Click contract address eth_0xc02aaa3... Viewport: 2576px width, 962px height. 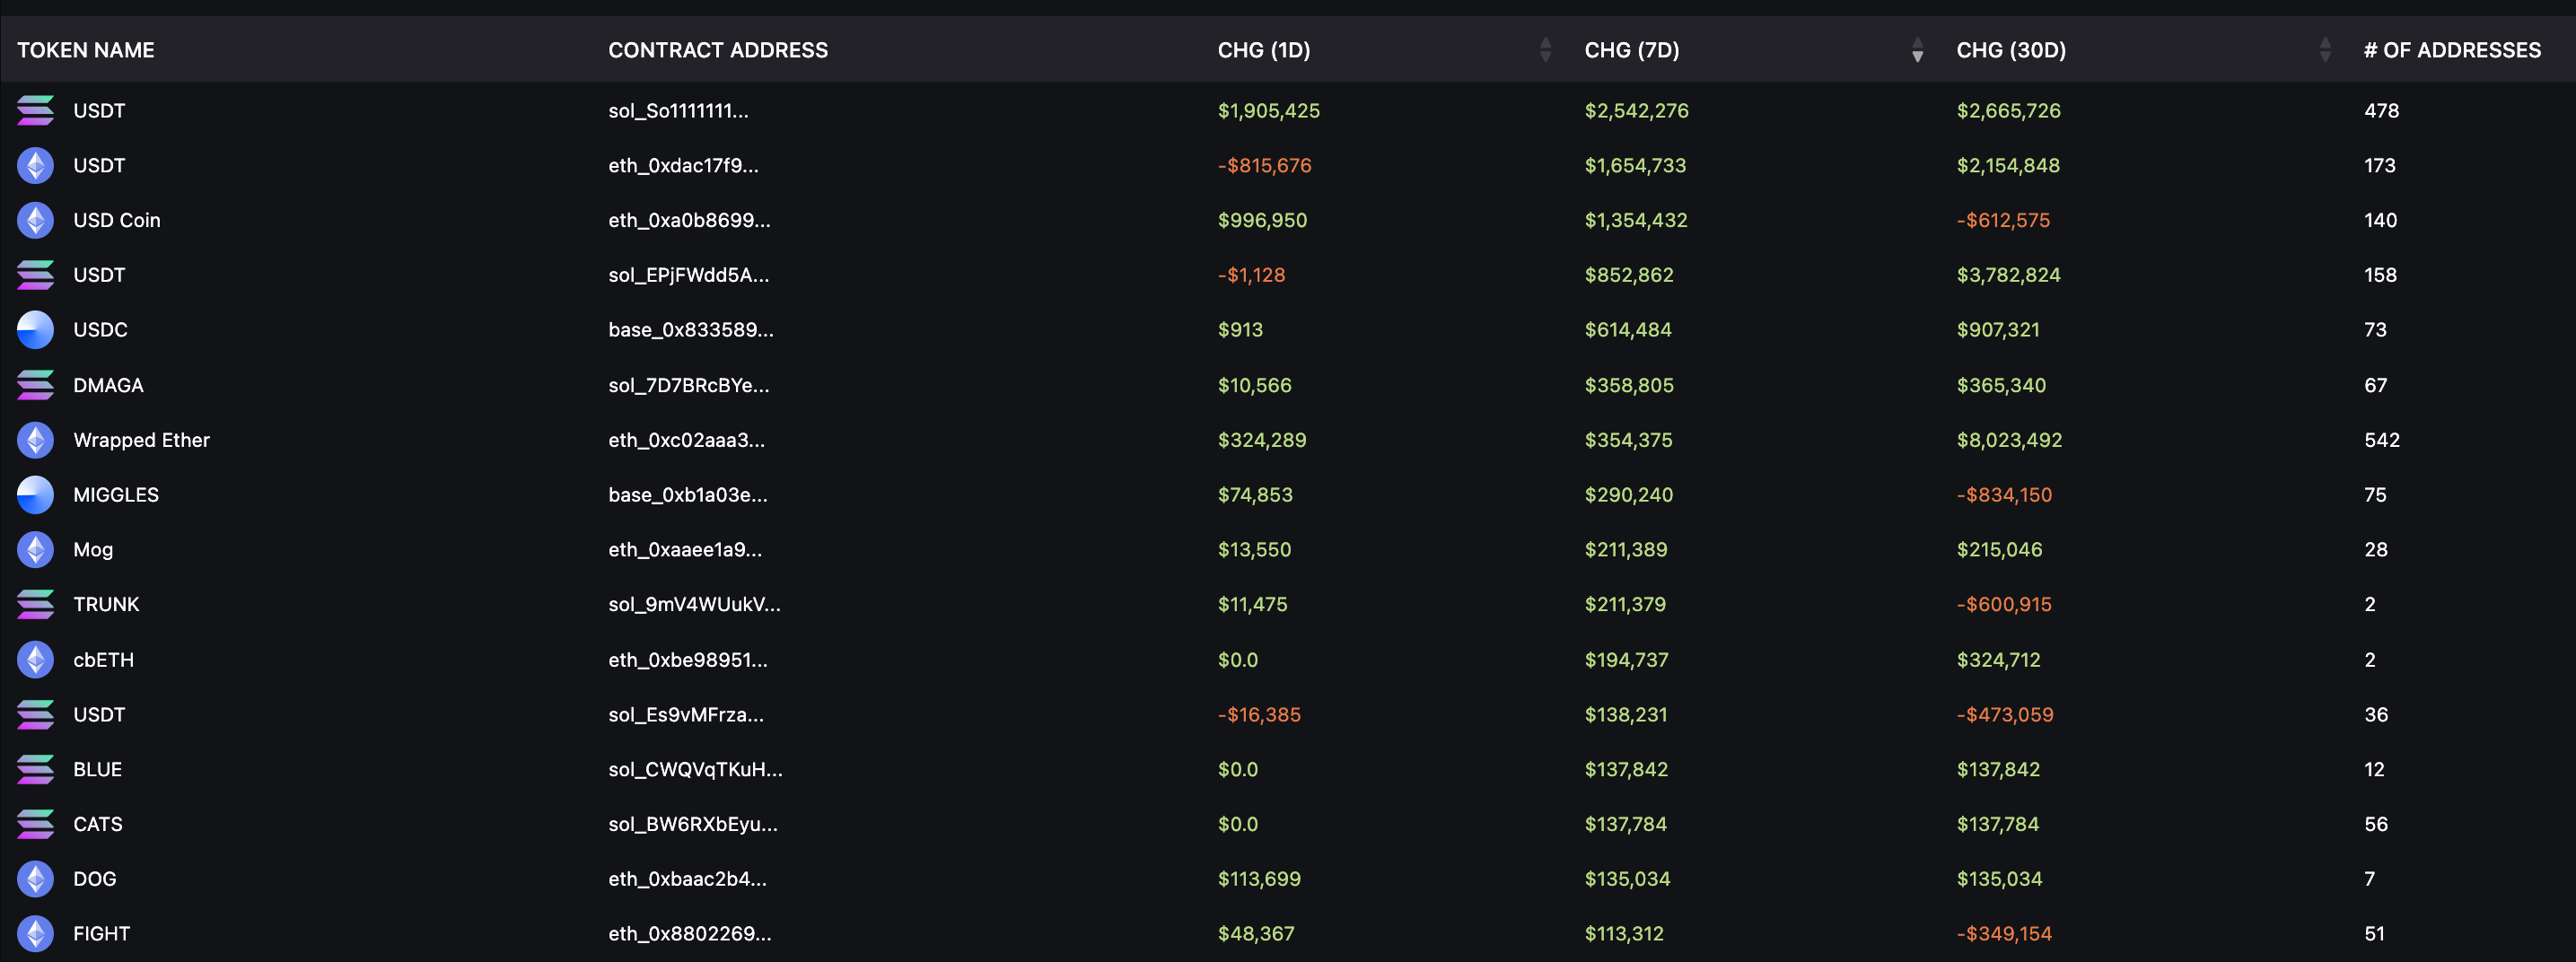(686, 441)
